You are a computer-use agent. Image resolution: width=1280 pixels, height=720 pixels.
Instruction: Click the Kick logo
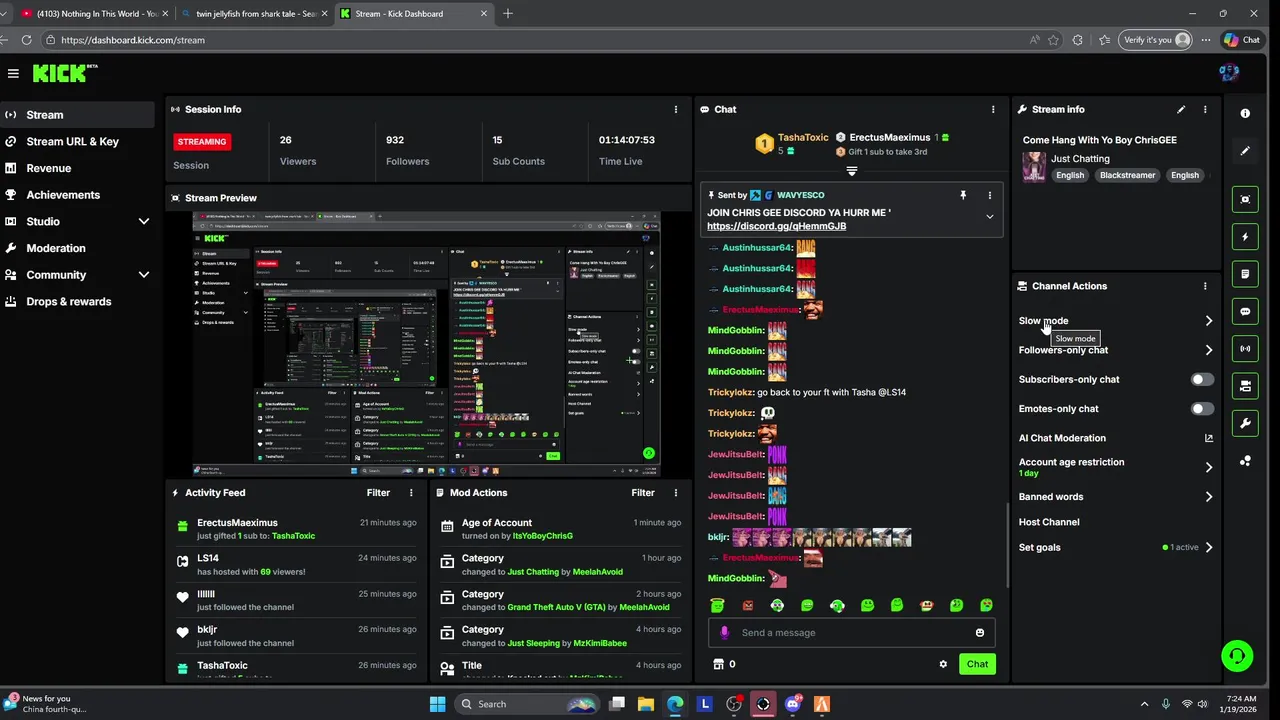[x=62, y=73]
